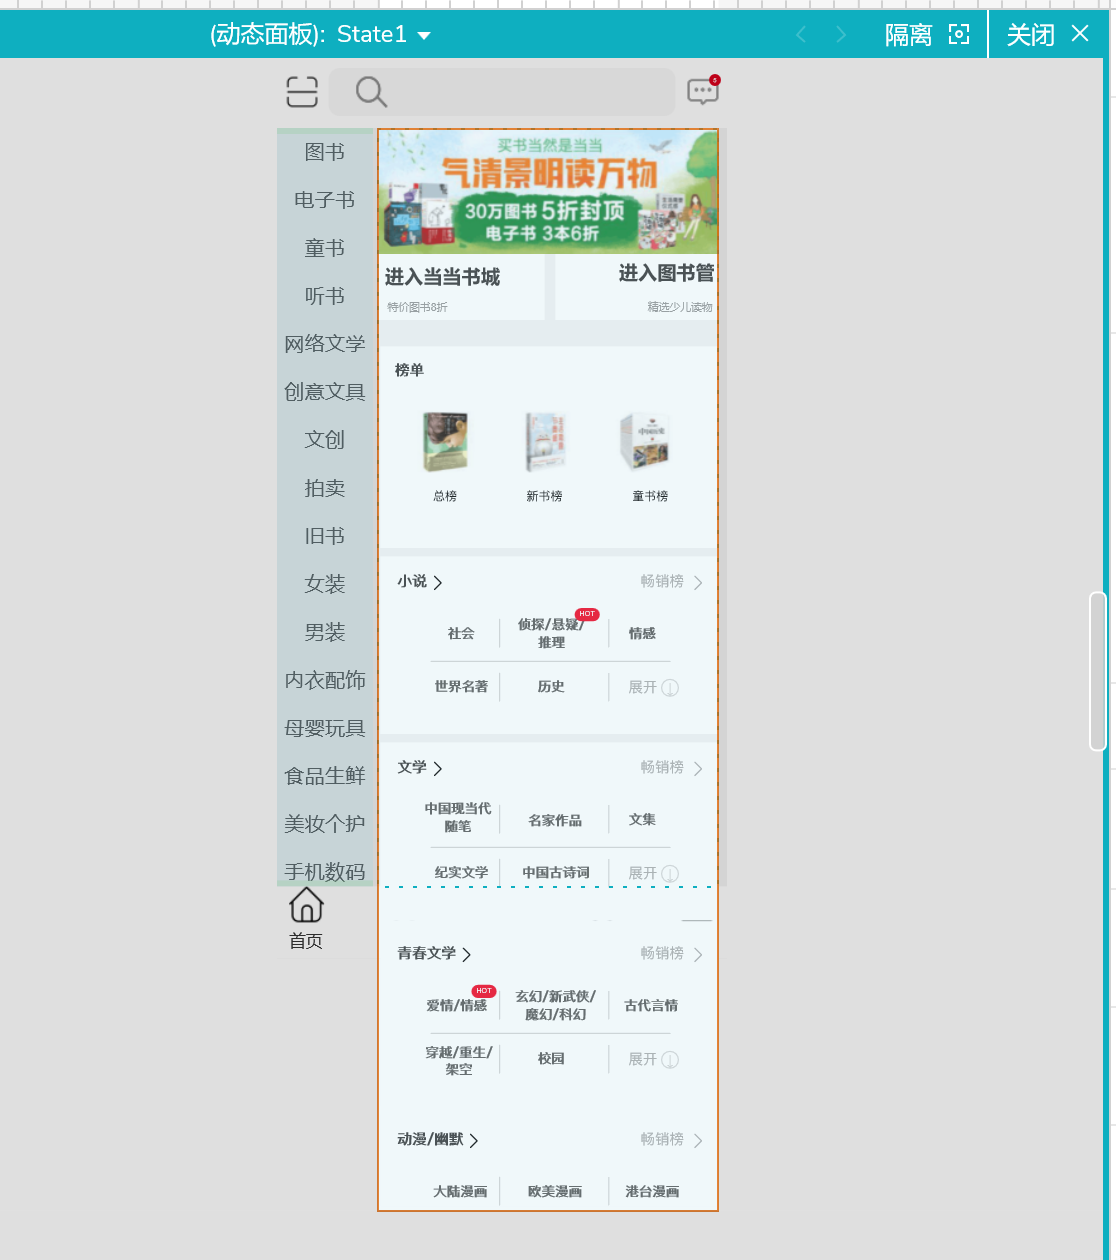Image resolution: width=1116 pixels, height=1260 pixels.
Task: Select 内衣配饰 in the sidebar
Action: (x=325, y=680)
